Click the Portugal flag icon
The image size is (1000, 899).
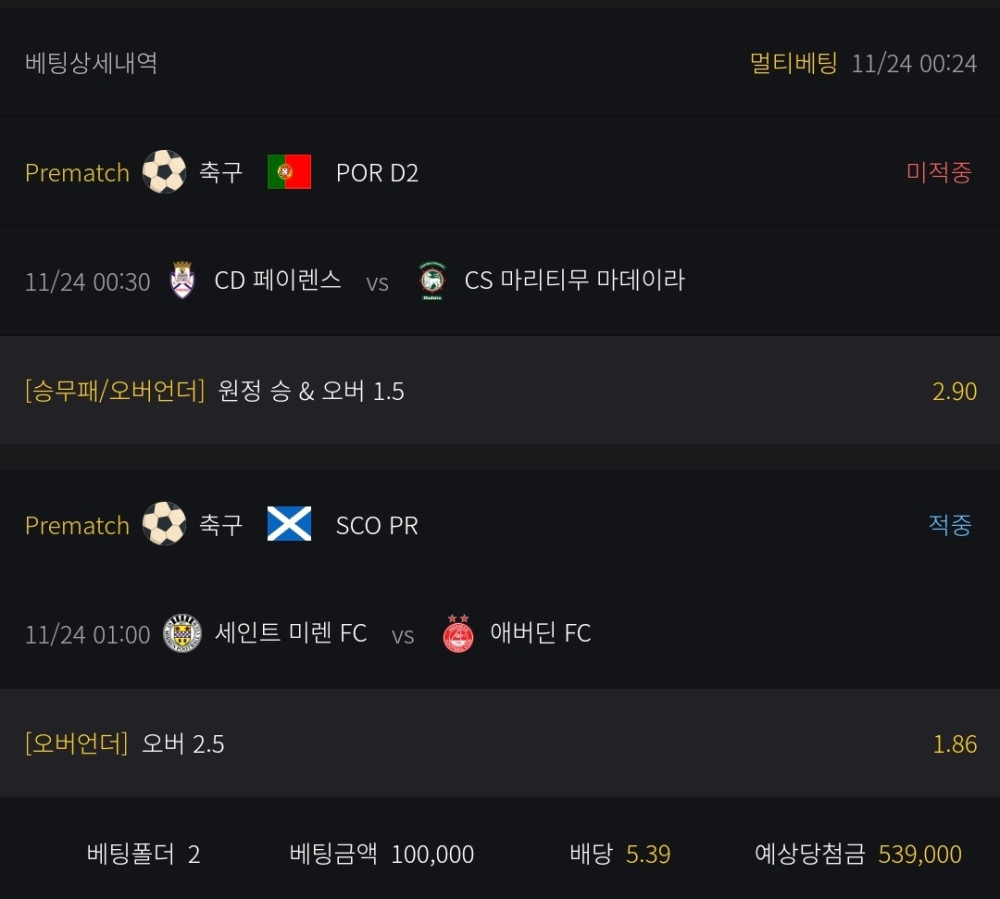pyautogui.click(x=289, y=172)
